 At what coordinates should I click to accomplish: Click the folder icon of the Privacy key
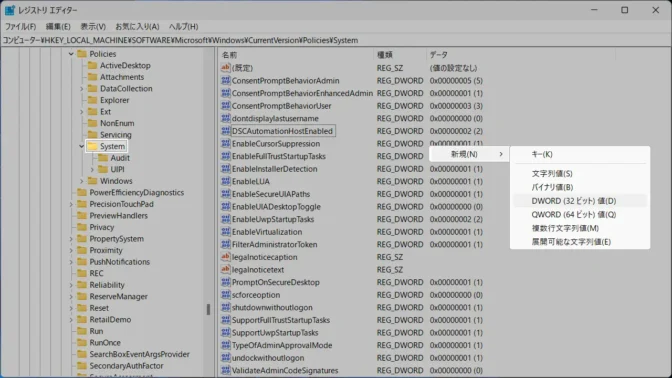tap(82, 227)
